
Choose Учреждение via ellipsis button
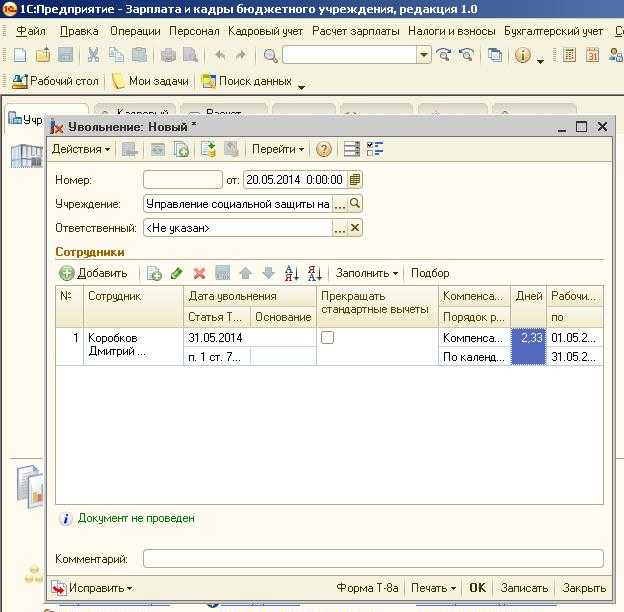[339, 204]
